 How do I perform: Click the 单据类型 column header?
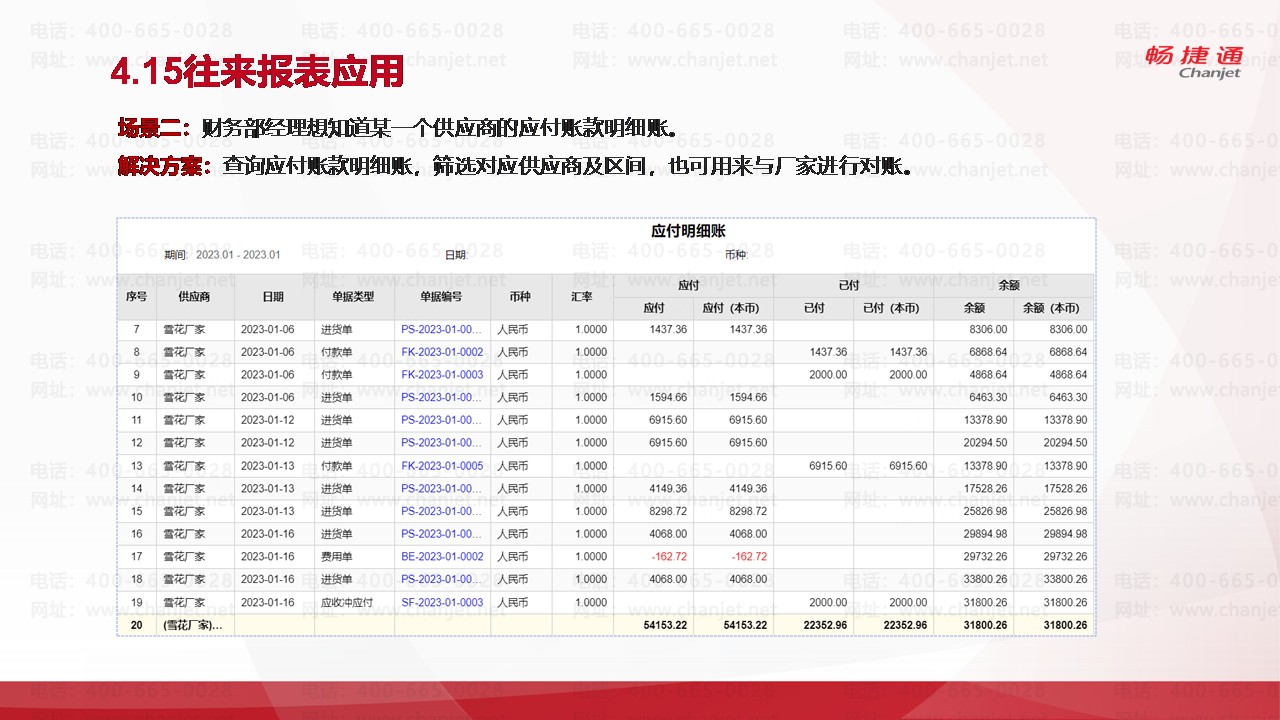tap(353, 297)
